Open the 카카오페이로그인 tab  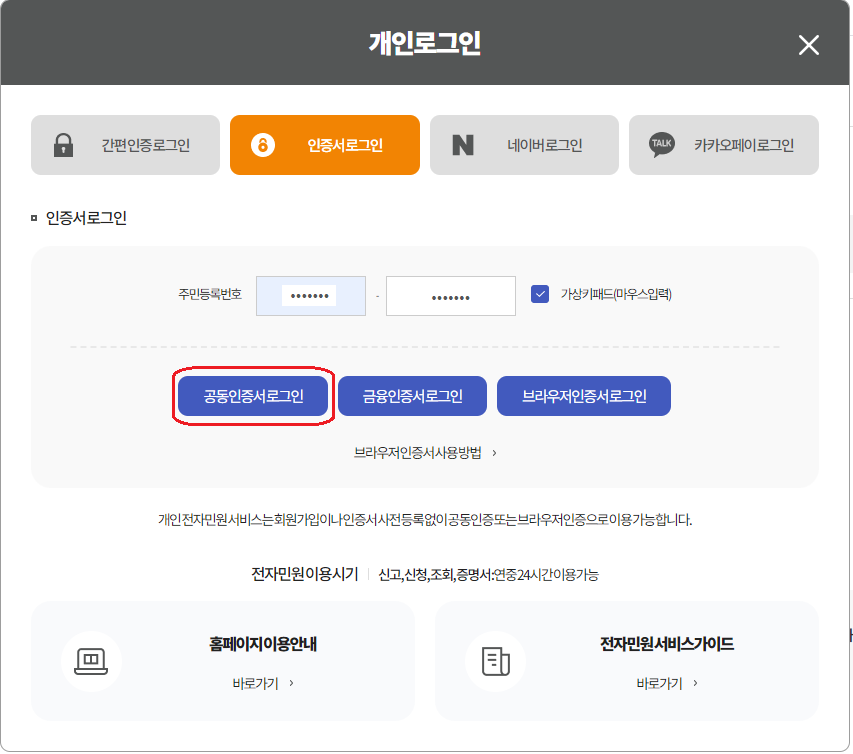pyautogui.click(x=723, y=145)
